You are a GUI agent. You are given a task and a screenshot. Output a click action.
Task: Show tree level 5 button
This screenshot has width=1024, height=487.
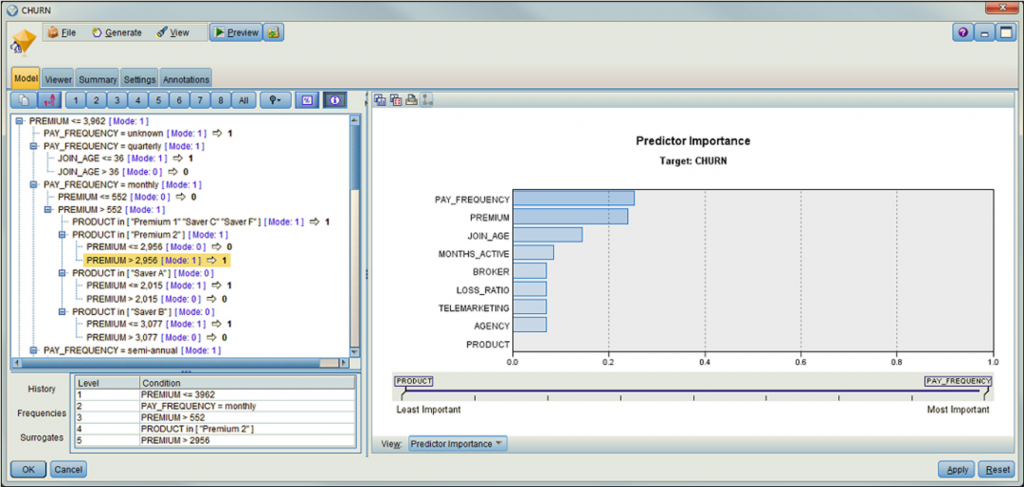point(159,101)
